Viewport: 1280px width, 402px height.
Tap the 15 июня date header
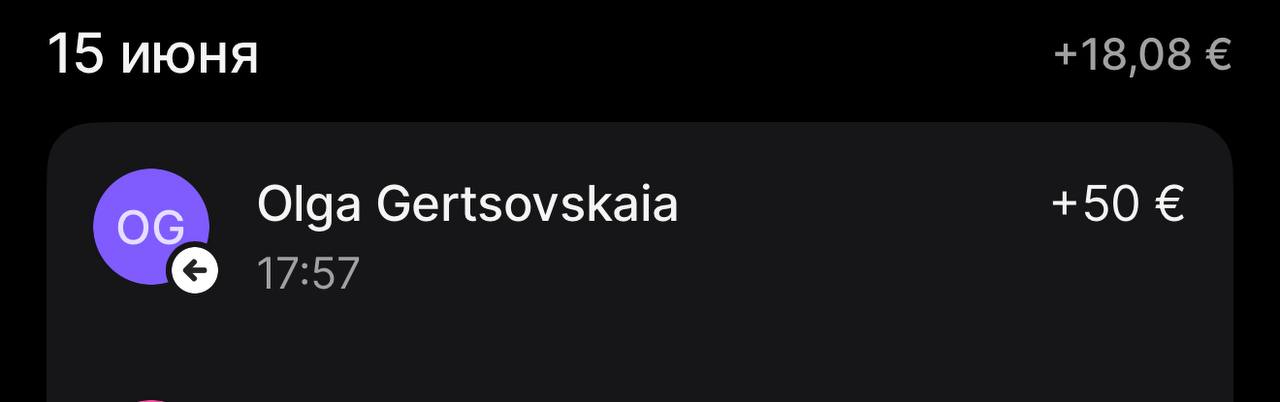[153, 54]
